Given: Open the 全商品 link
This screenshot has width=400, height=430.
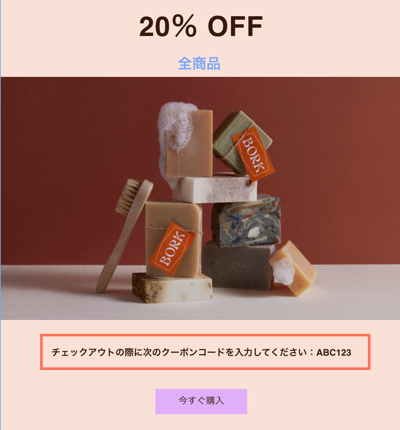Looking at the screenshot, I should coord(199,63).
